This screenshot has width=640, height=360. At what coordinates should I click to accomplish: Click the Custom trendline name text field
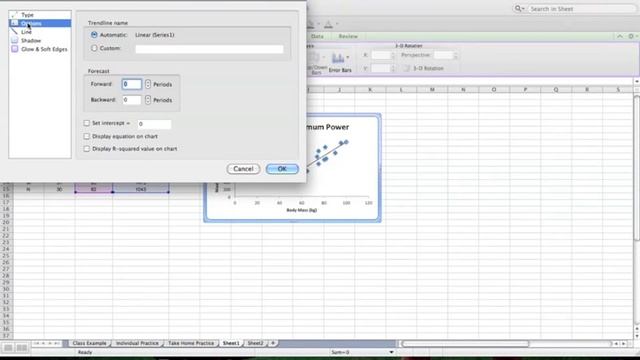(x=209, y=49)
